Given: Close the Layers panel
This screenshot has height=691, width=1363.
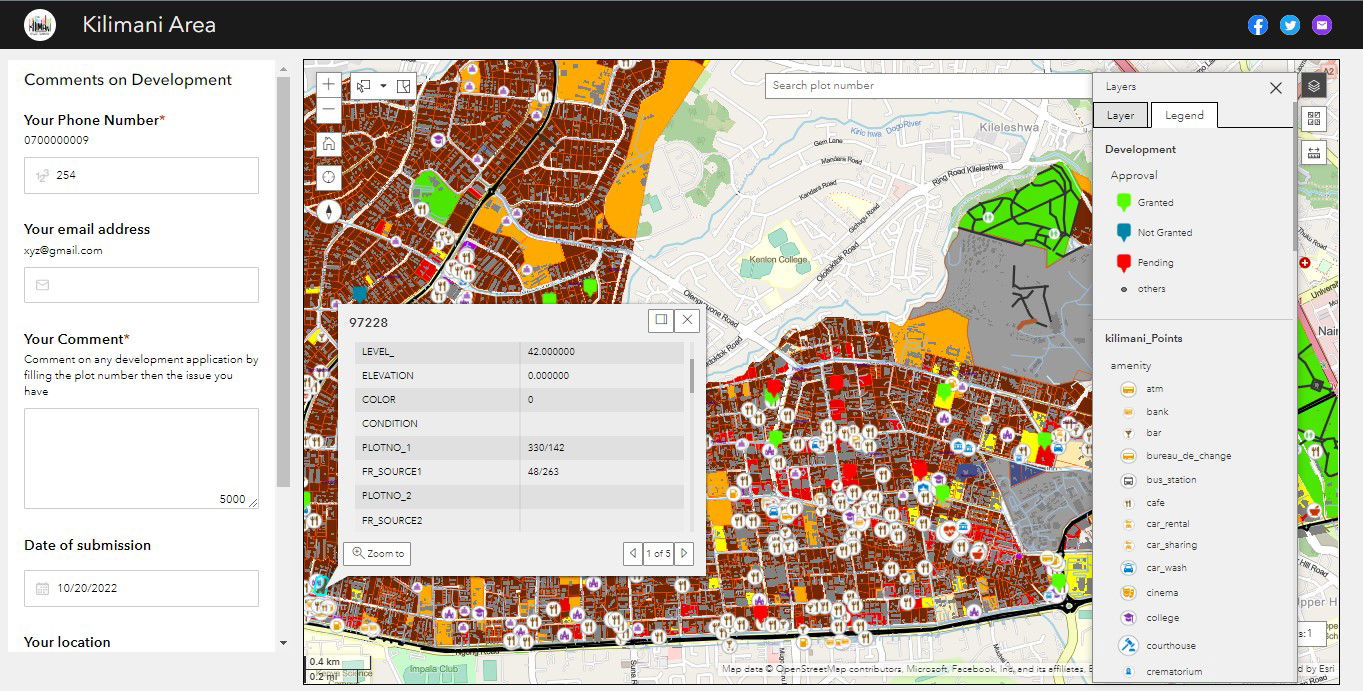Looking at the screenshot, I should [x=1275, y=88].
